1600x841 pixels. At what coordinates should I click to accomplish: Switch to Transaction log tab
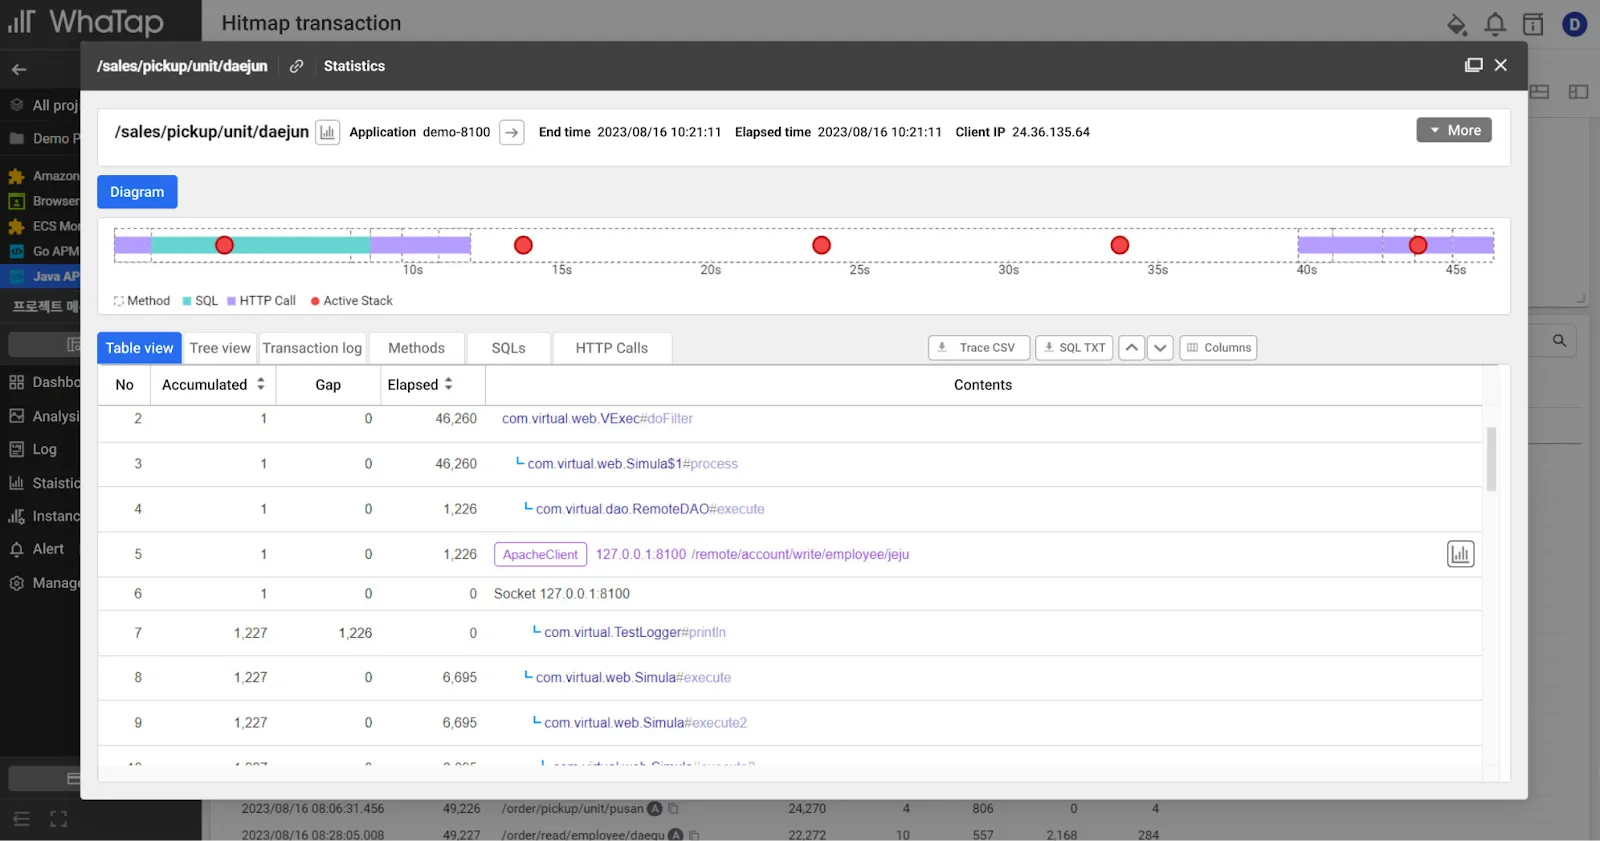coord(312,348)
